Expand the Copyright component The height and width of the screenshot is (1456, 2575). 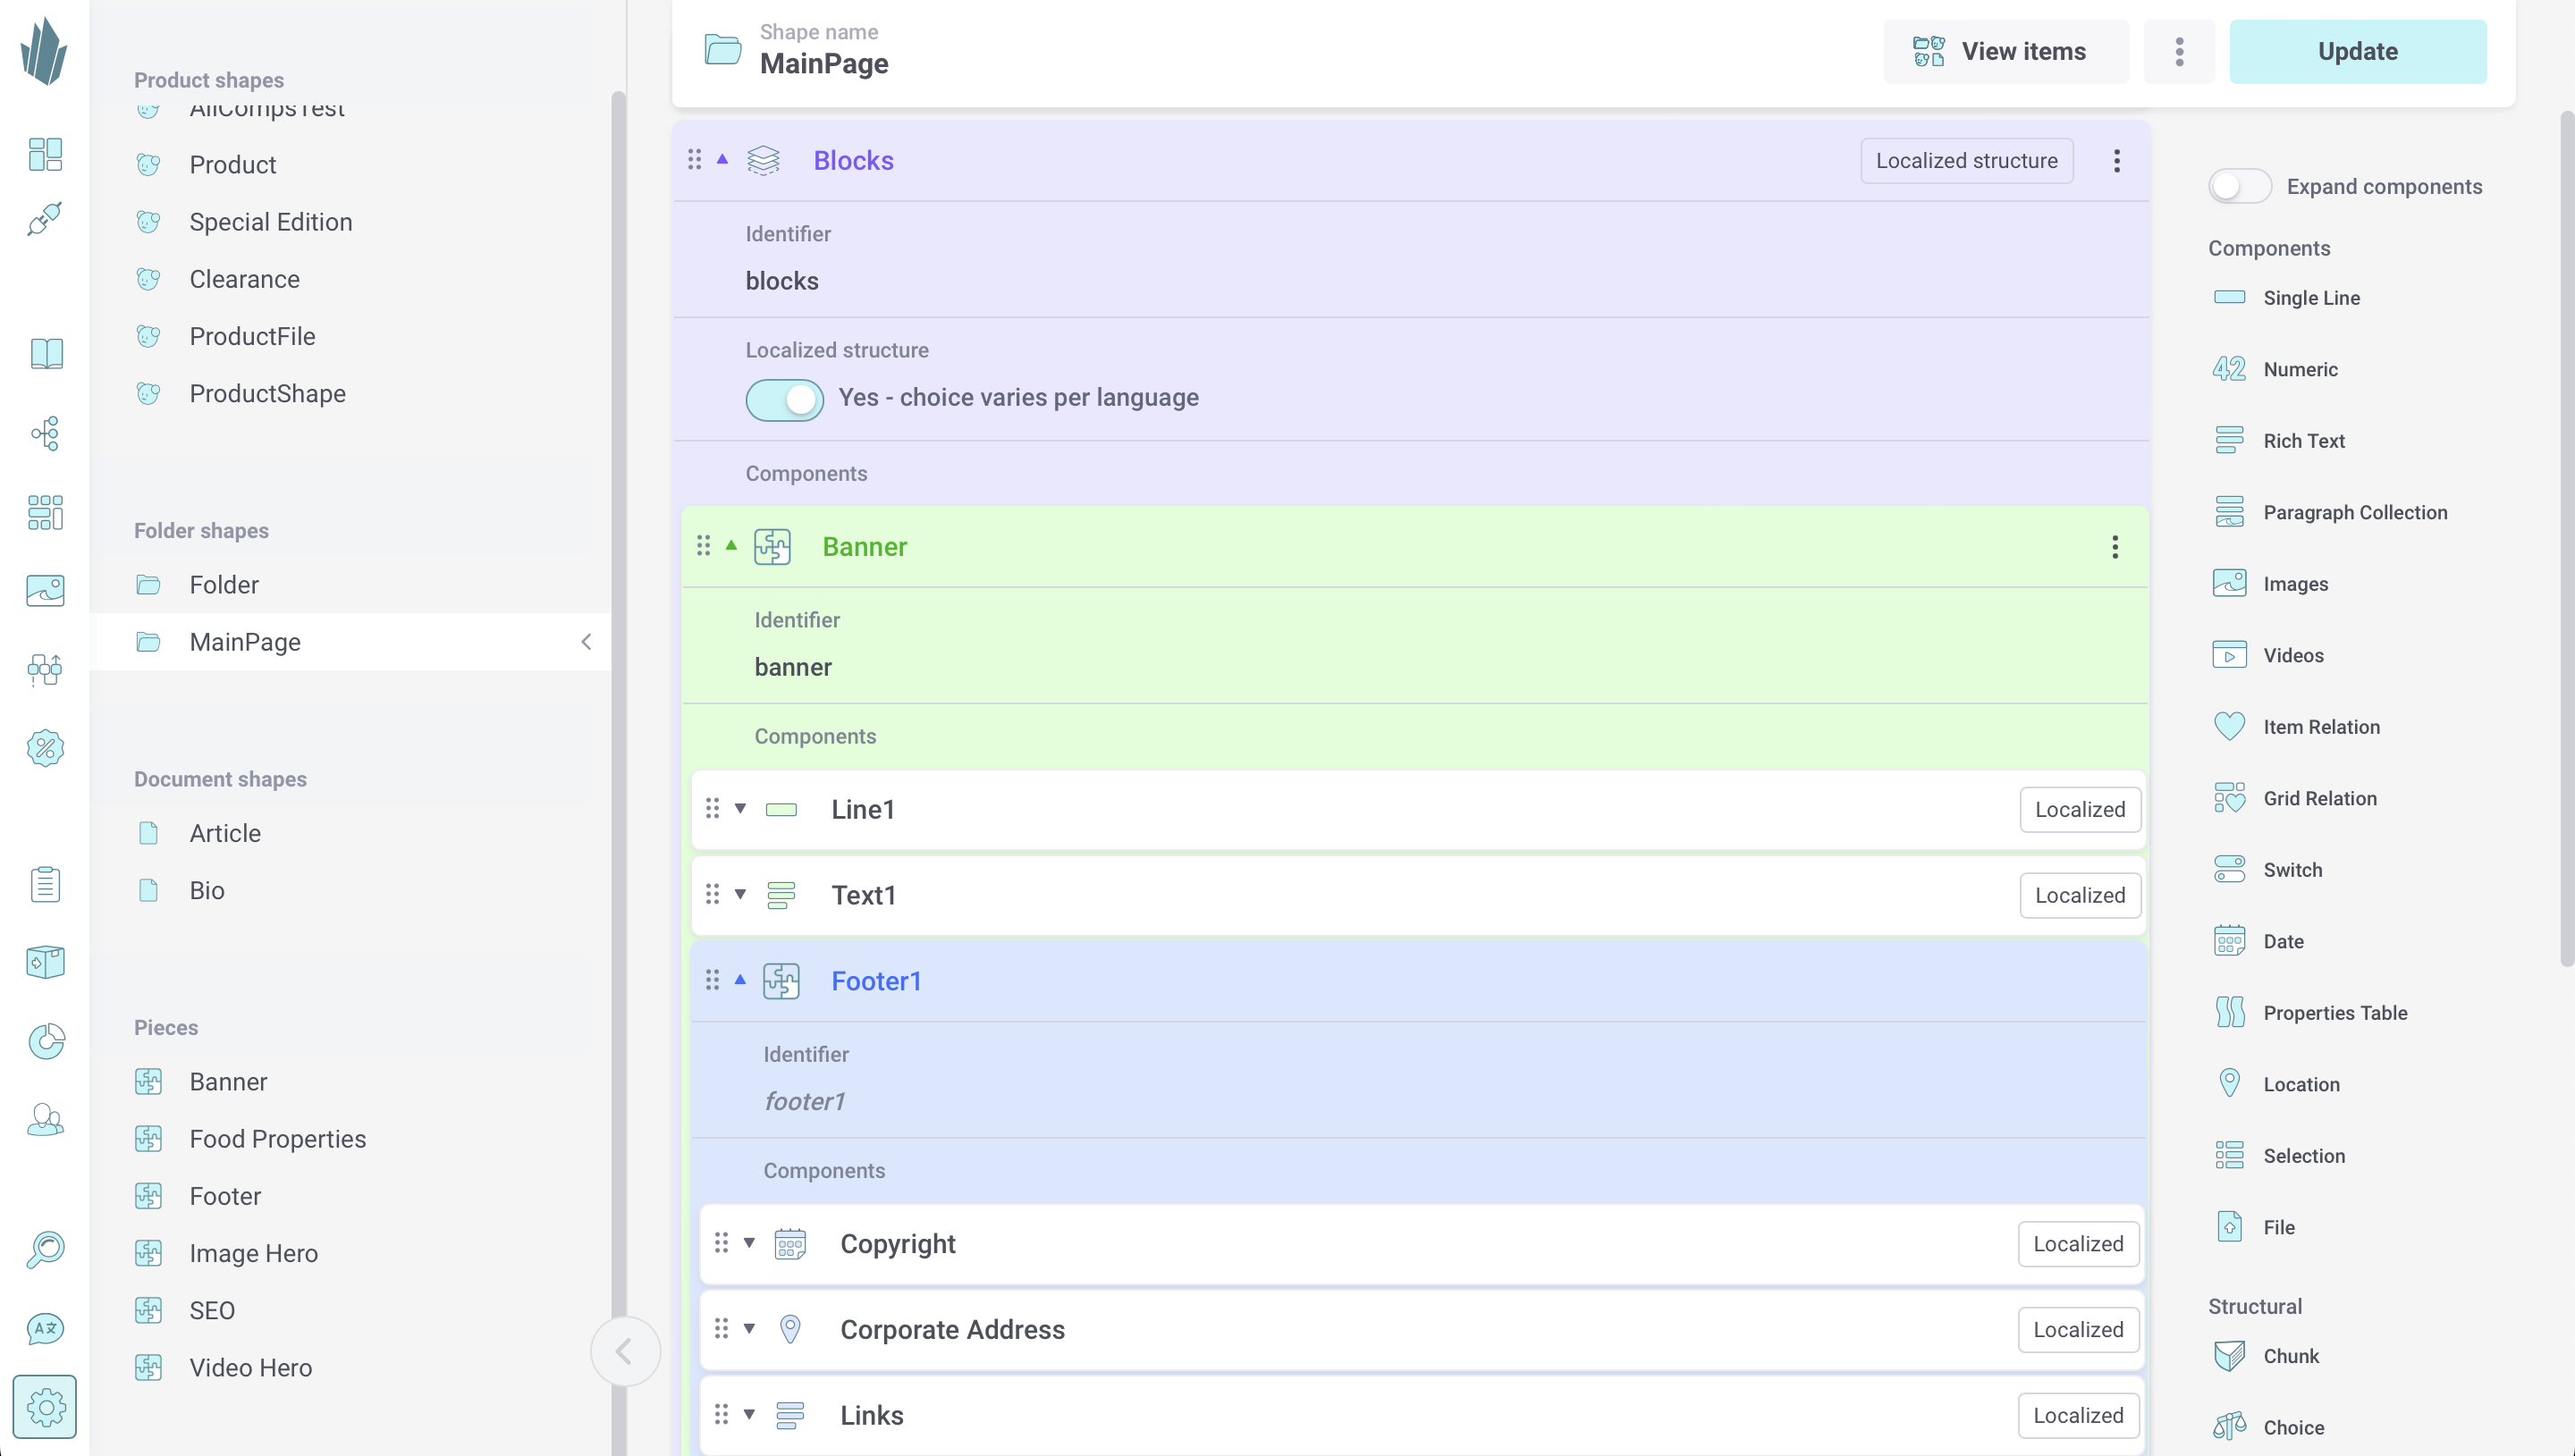[749, 1243]
